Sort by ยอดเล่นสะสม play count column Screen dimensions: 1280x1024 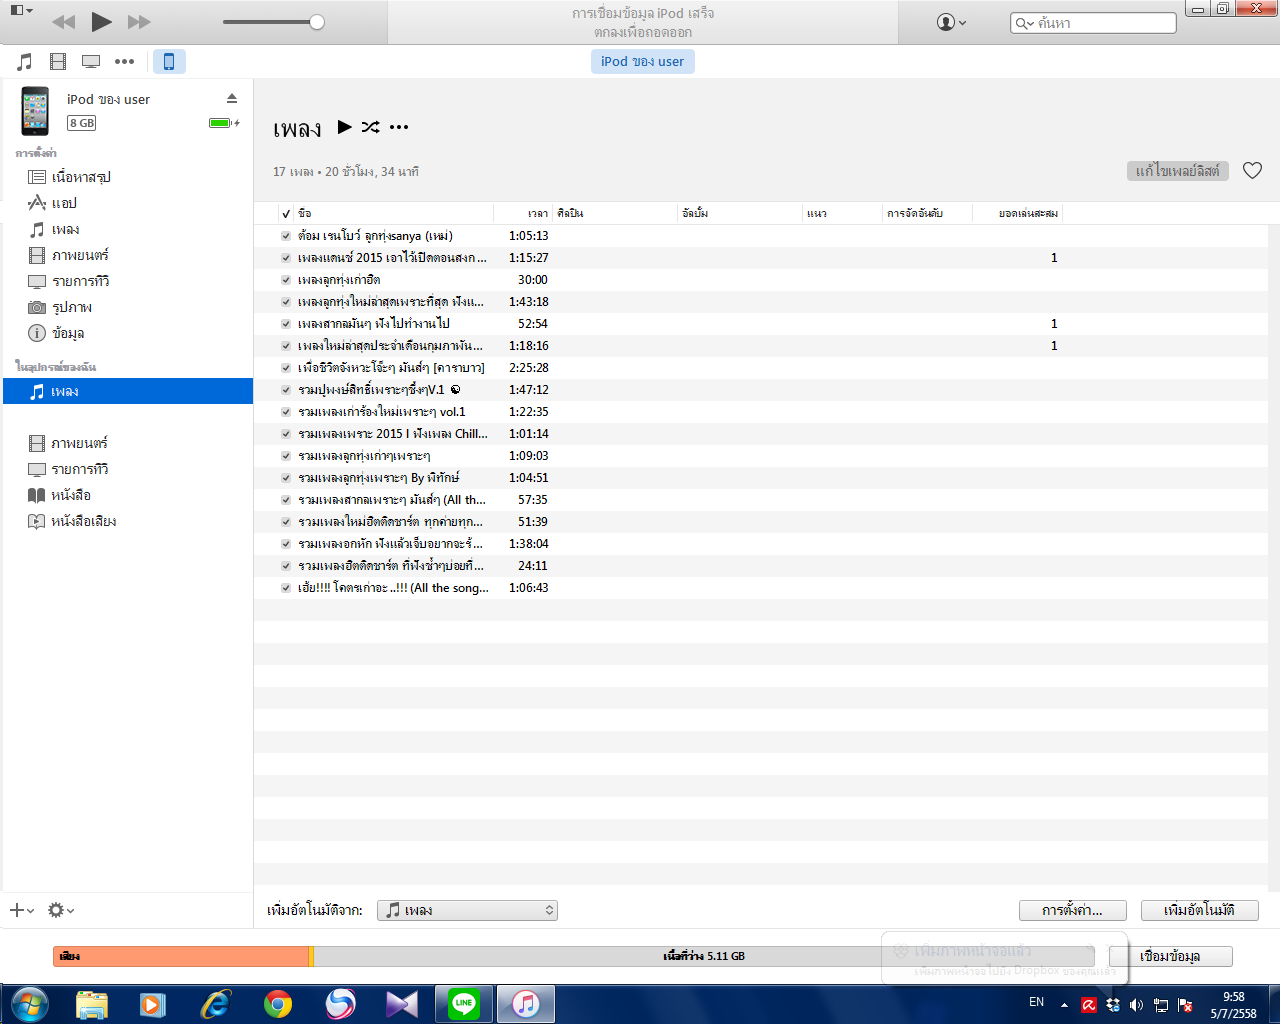point(1017,213)
